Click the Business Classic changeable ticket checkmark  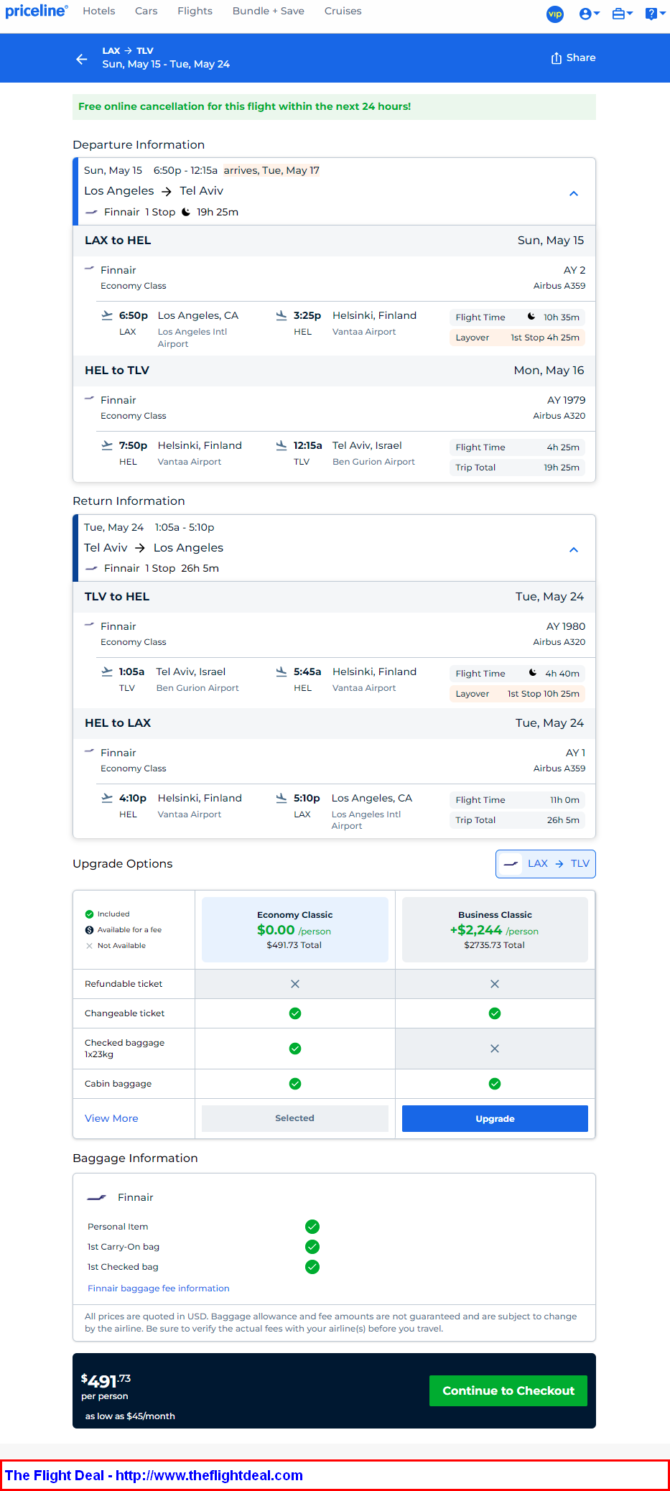tap(495, 1013)
